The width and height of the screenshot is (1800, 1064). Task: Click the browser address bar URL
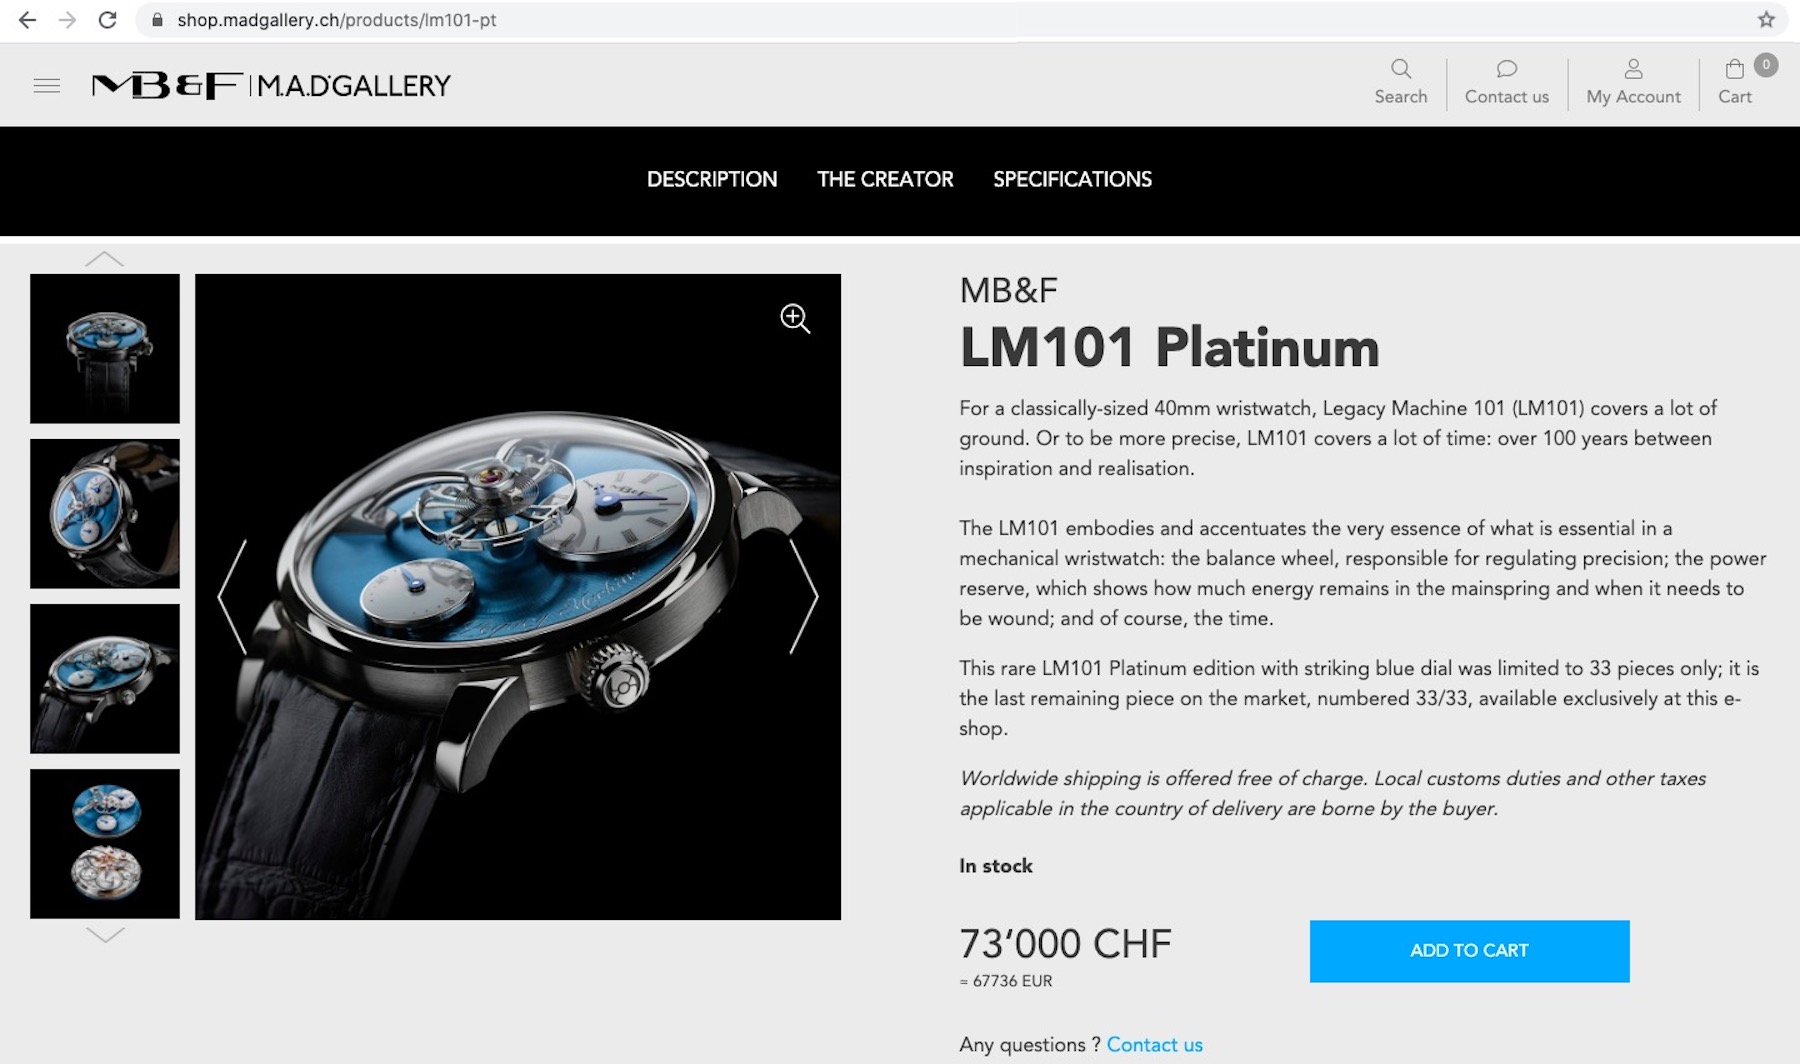tap(337, 20)
